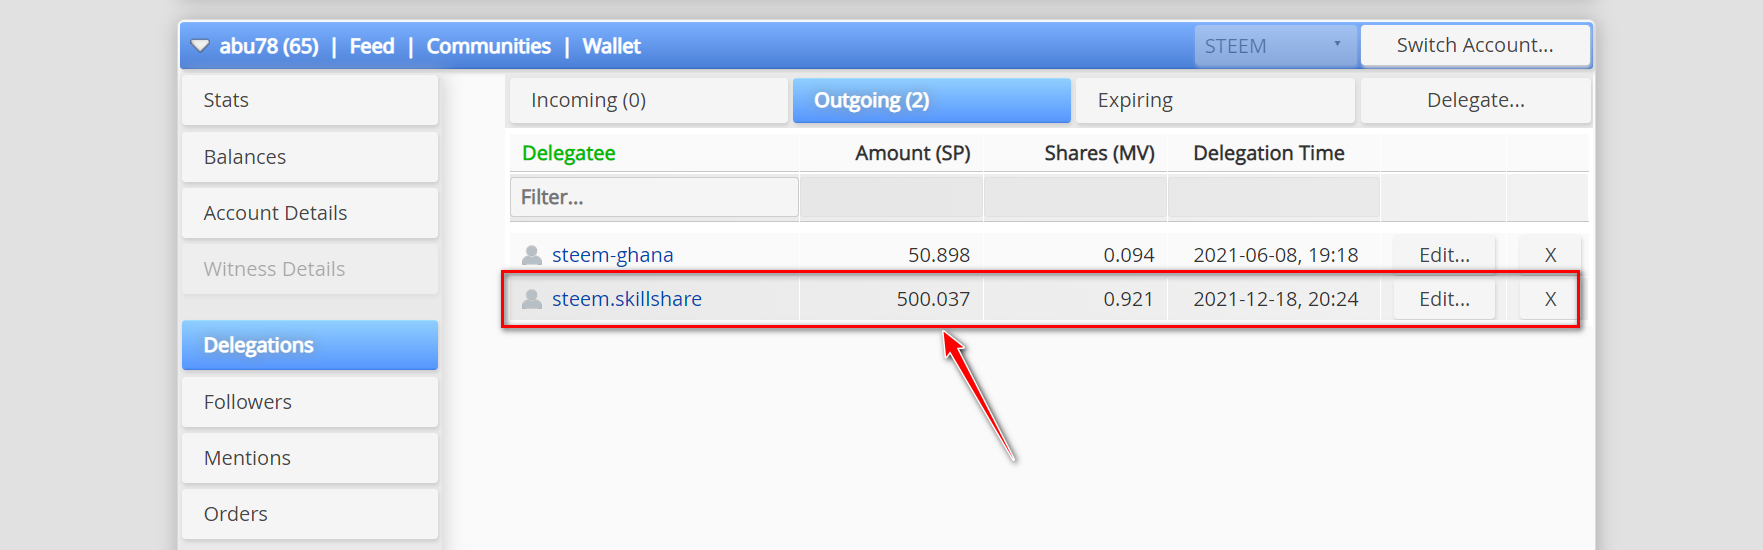Focus the Delegatee Filter input field
1763x550 pixels.
tap(654, 197)
